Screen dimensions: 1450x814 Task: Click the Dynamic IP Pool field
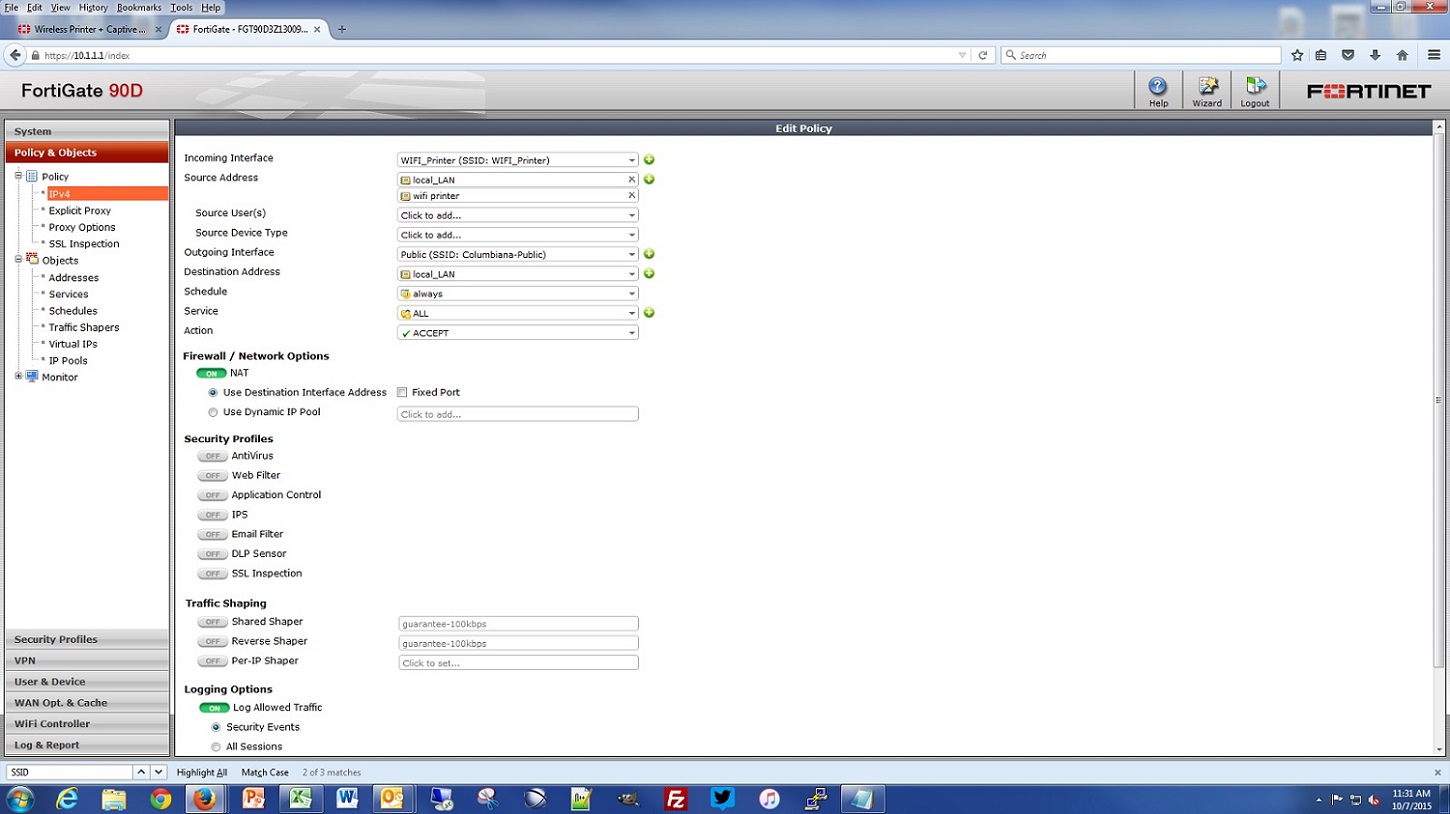click(518, 414)
